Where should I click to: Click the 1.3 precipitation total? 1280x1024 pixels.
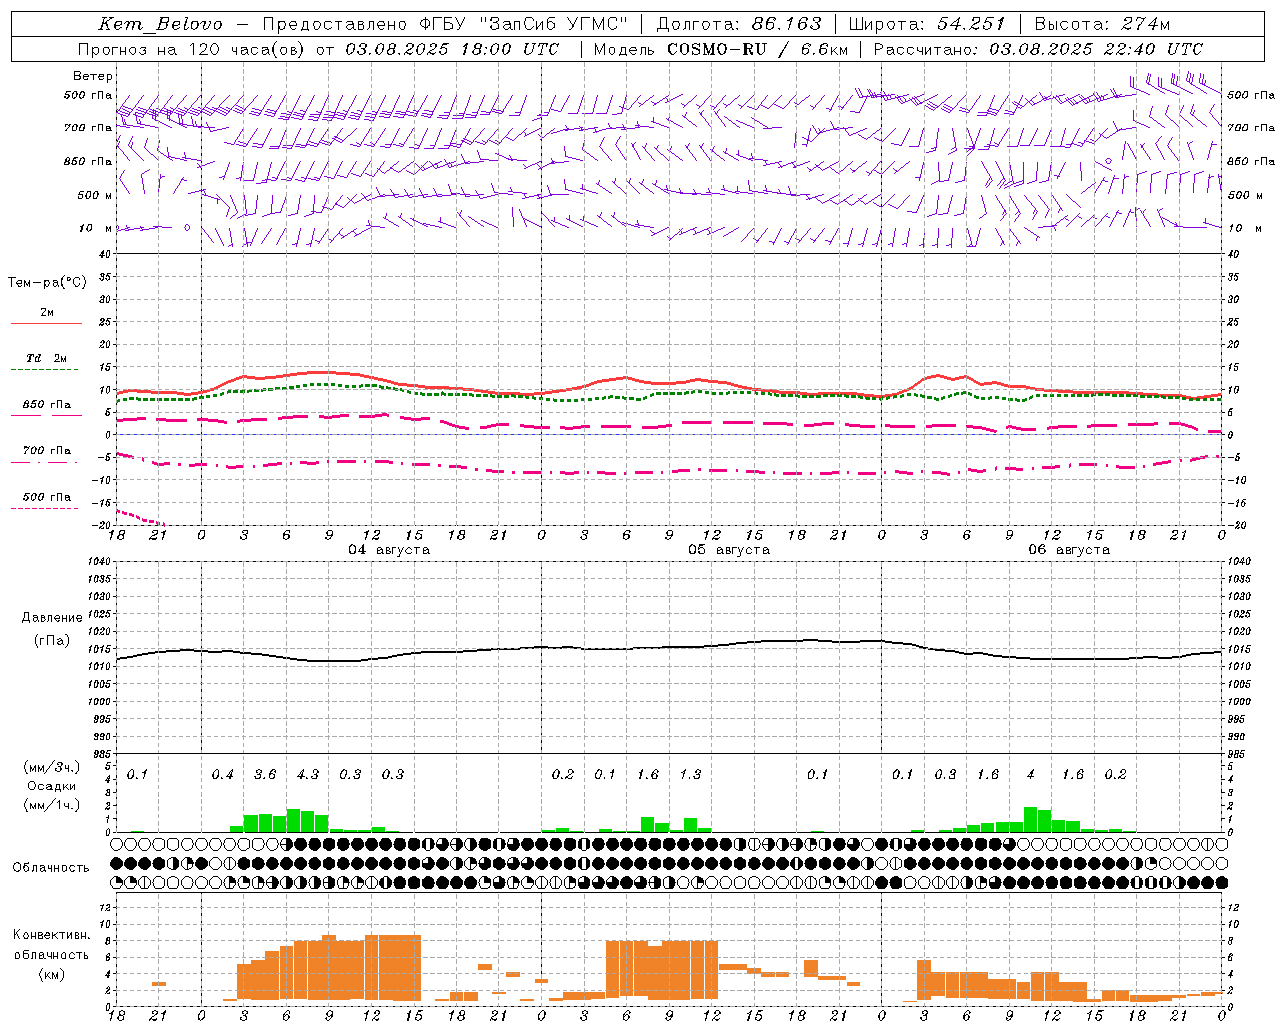691,774
